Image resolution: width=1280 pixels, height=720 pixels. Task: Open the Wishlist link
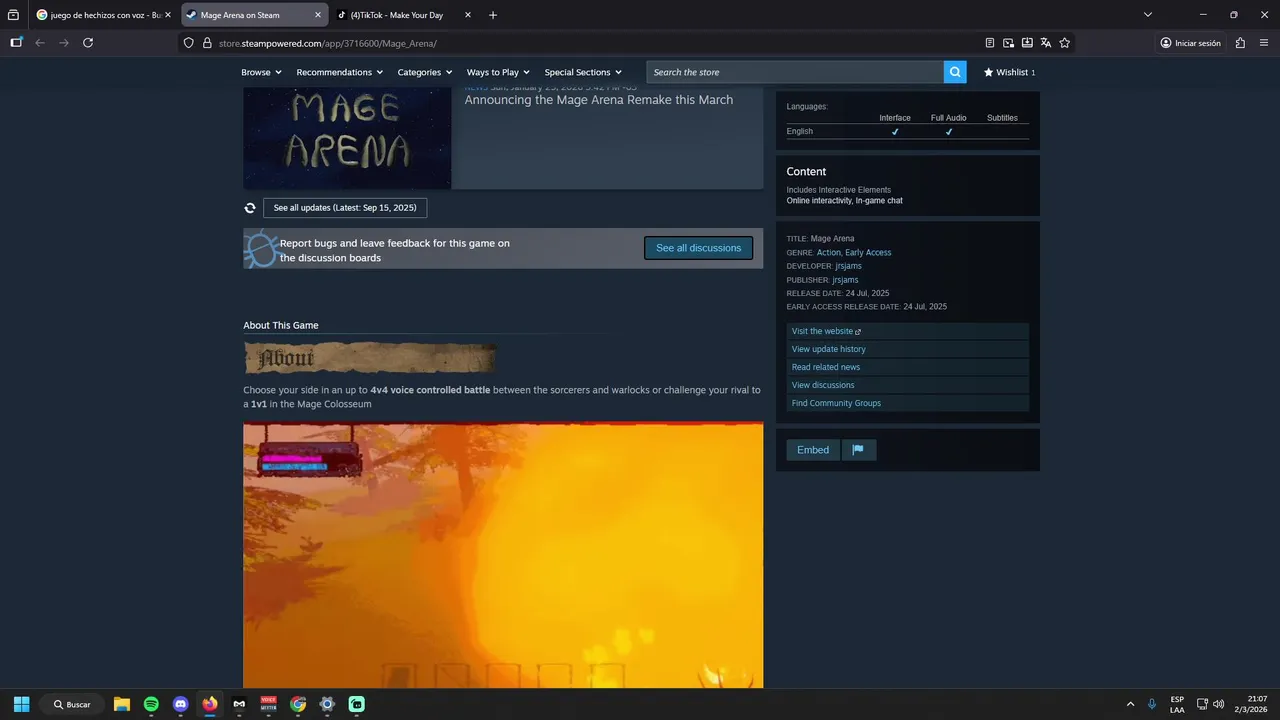[x=1009, y=72]
